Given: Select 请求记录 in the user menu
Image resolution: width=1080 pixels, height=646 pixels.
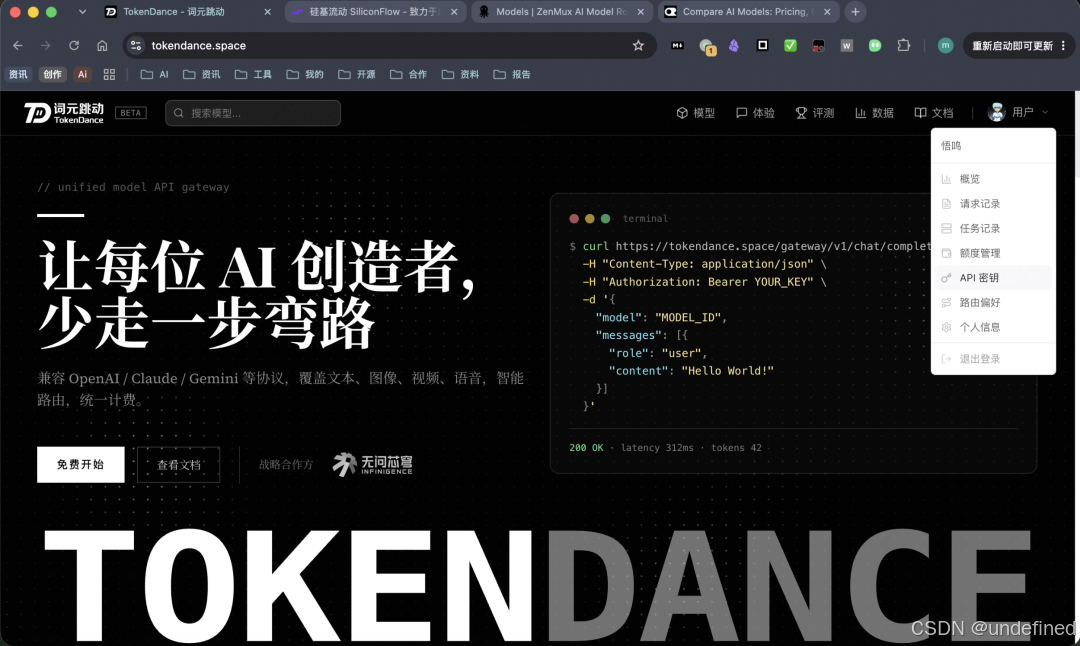Looking at the screenshot, I should (993, 204).
